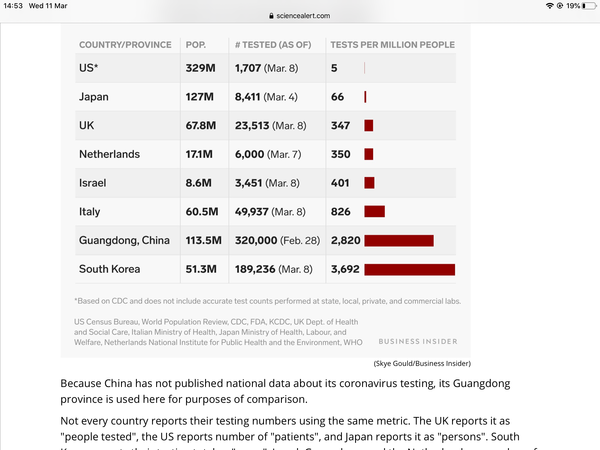Click TESTS PER MILLION PEOPLE header
Viewport: 600px width, 450px height.
[392, 45]
